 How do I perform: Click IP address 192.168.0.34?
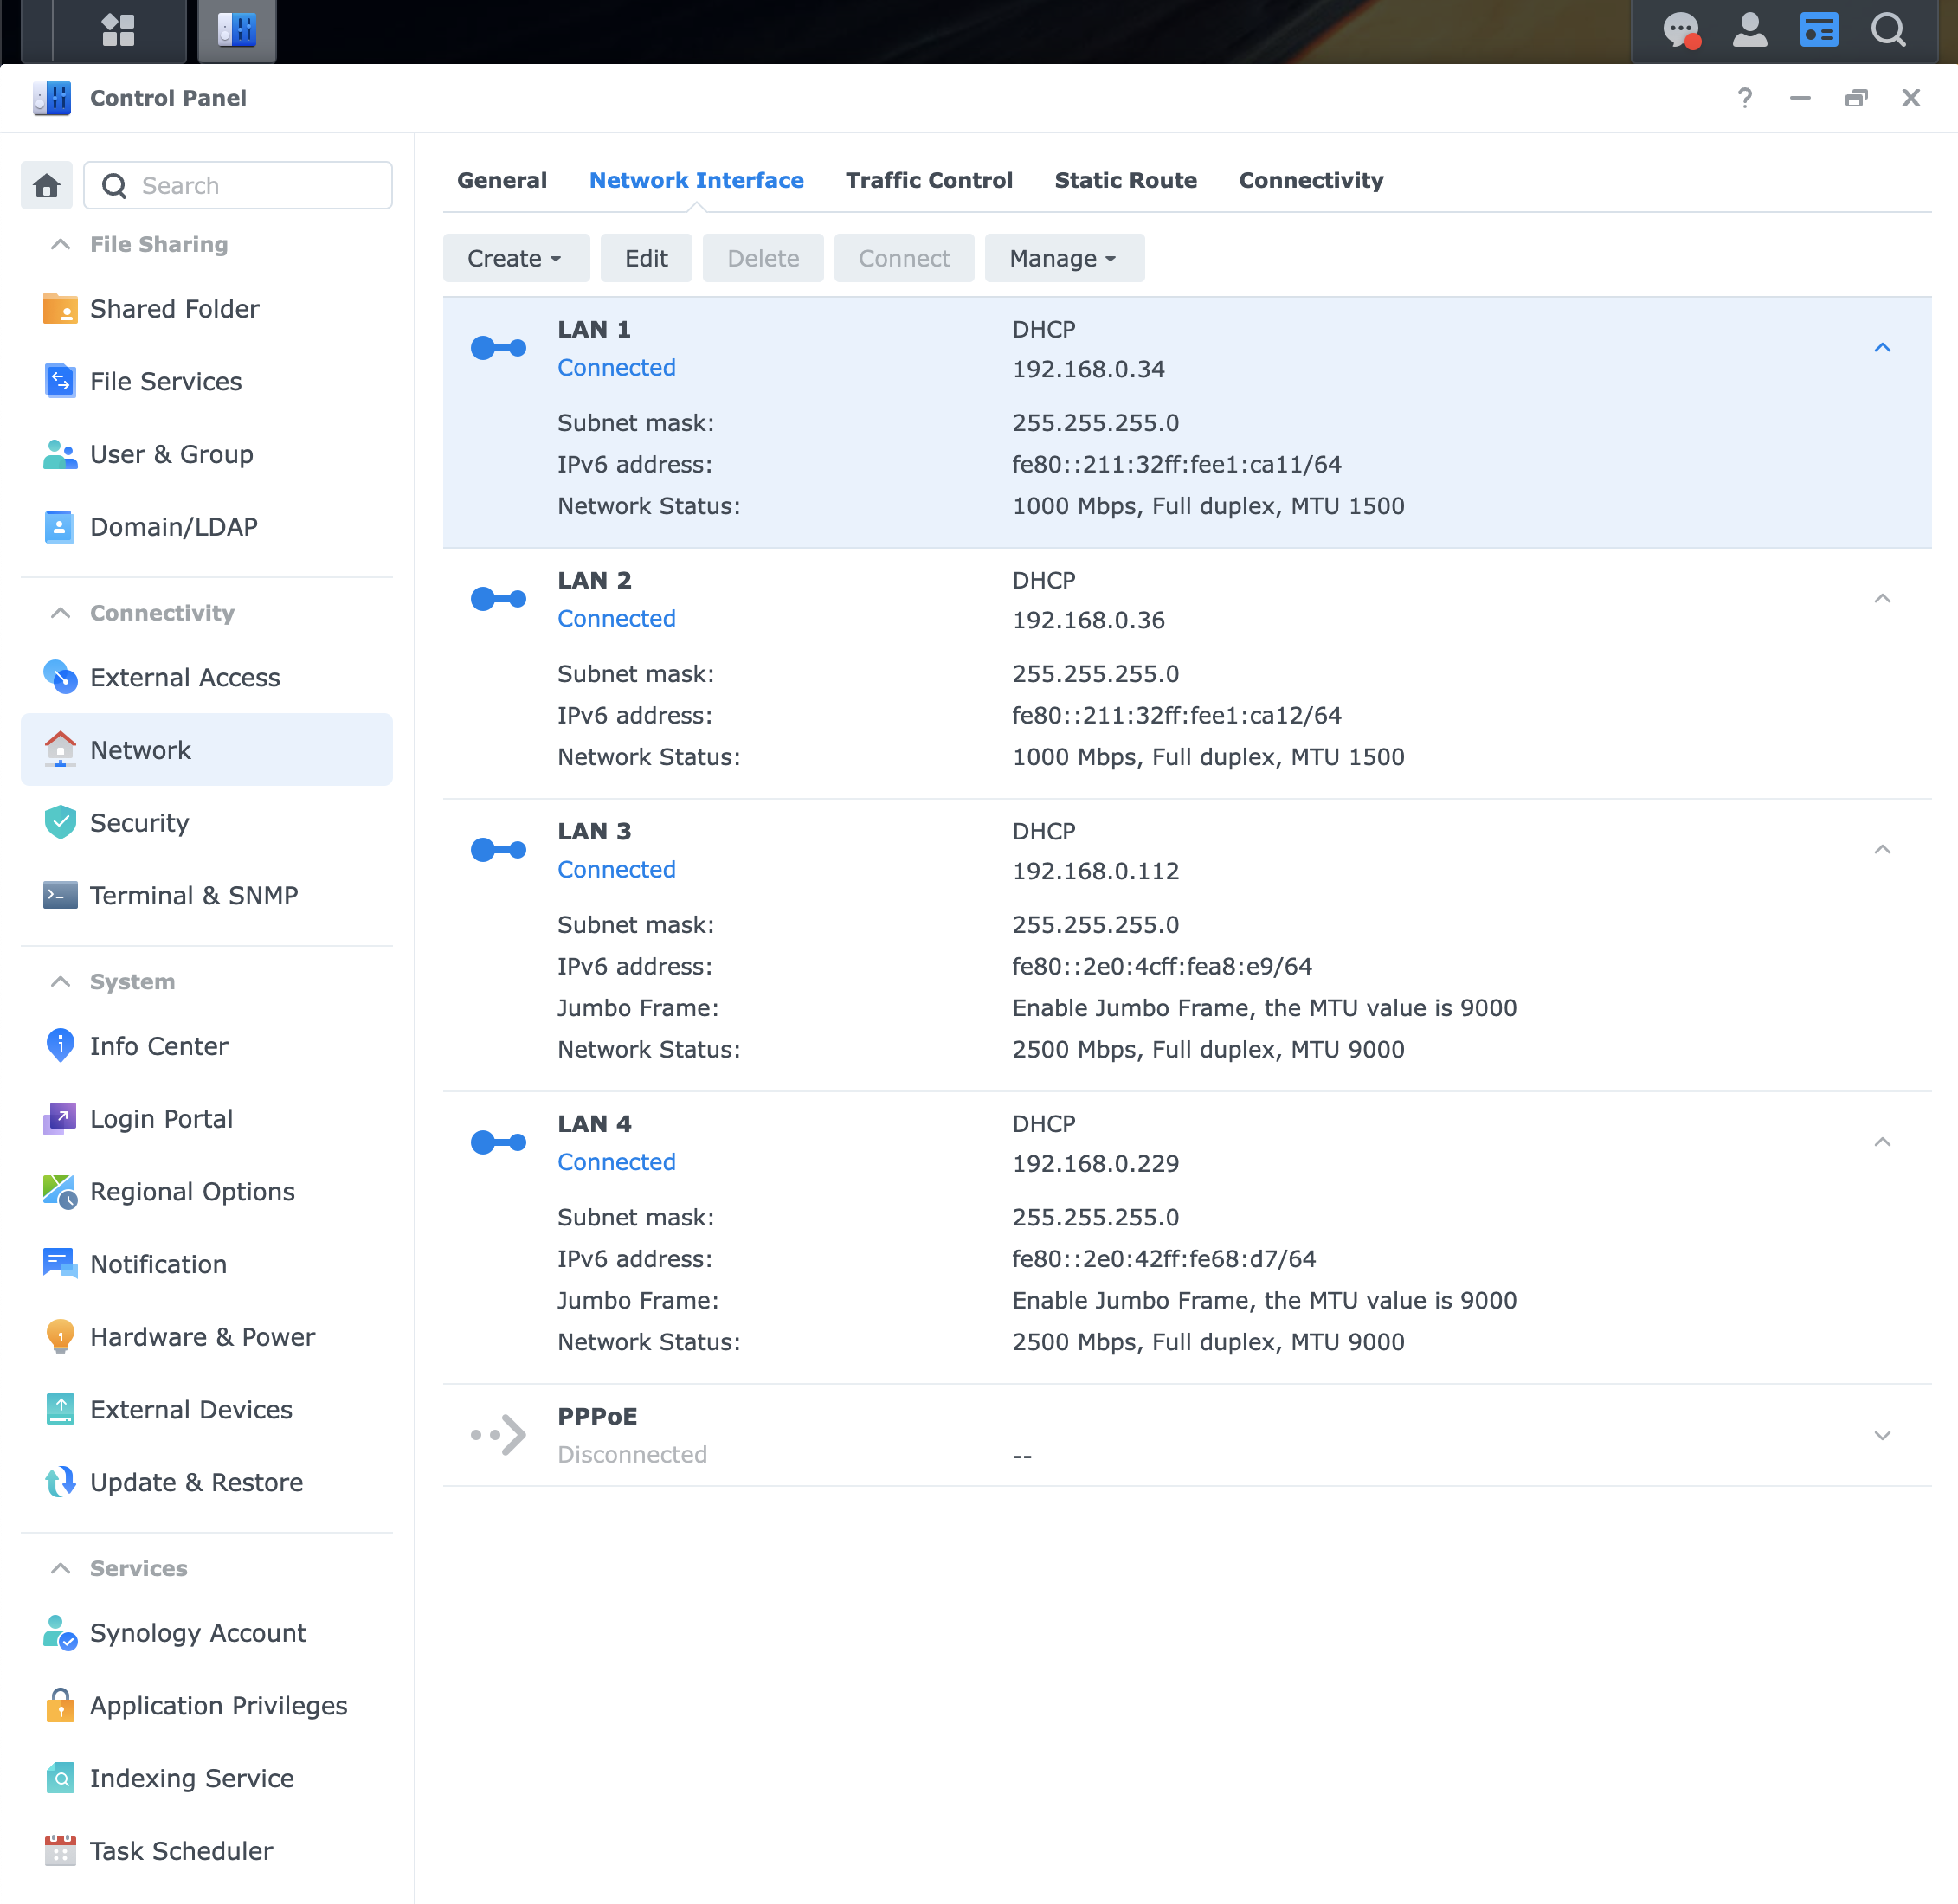click(1089, 370)
